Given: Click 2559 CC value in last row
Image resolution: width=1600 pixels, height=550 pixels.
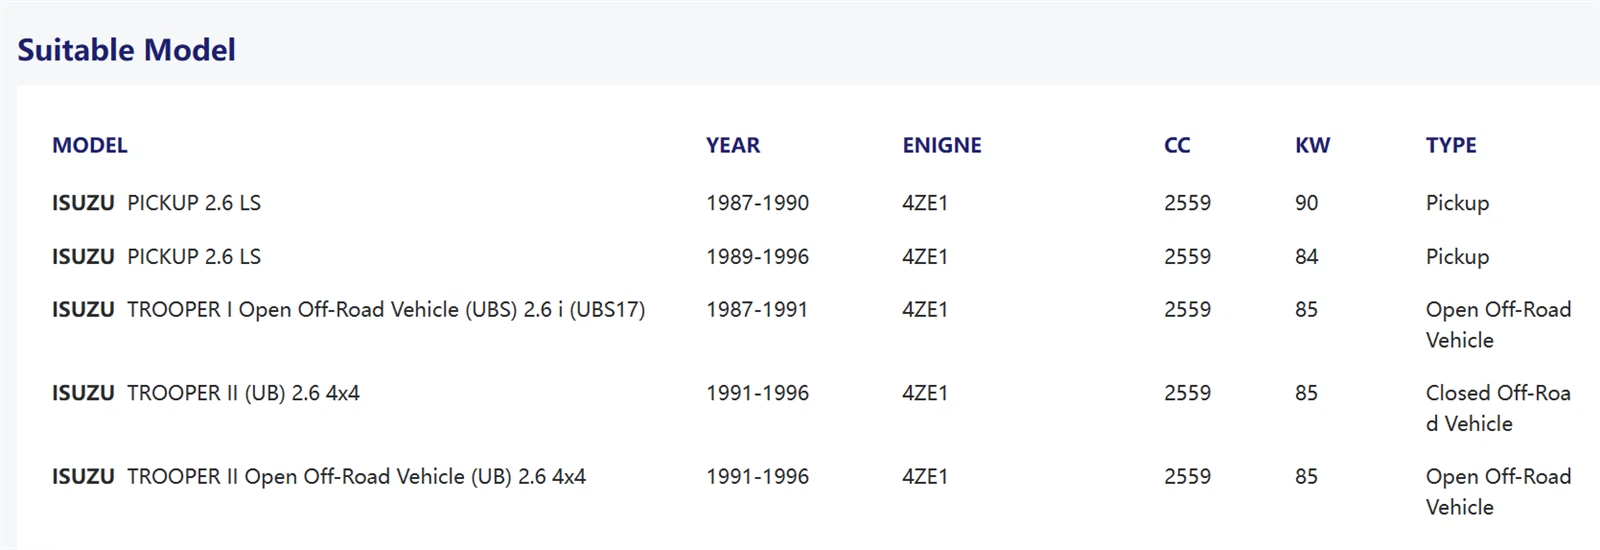Looking at the screenshot, I should pos(1187,477).
